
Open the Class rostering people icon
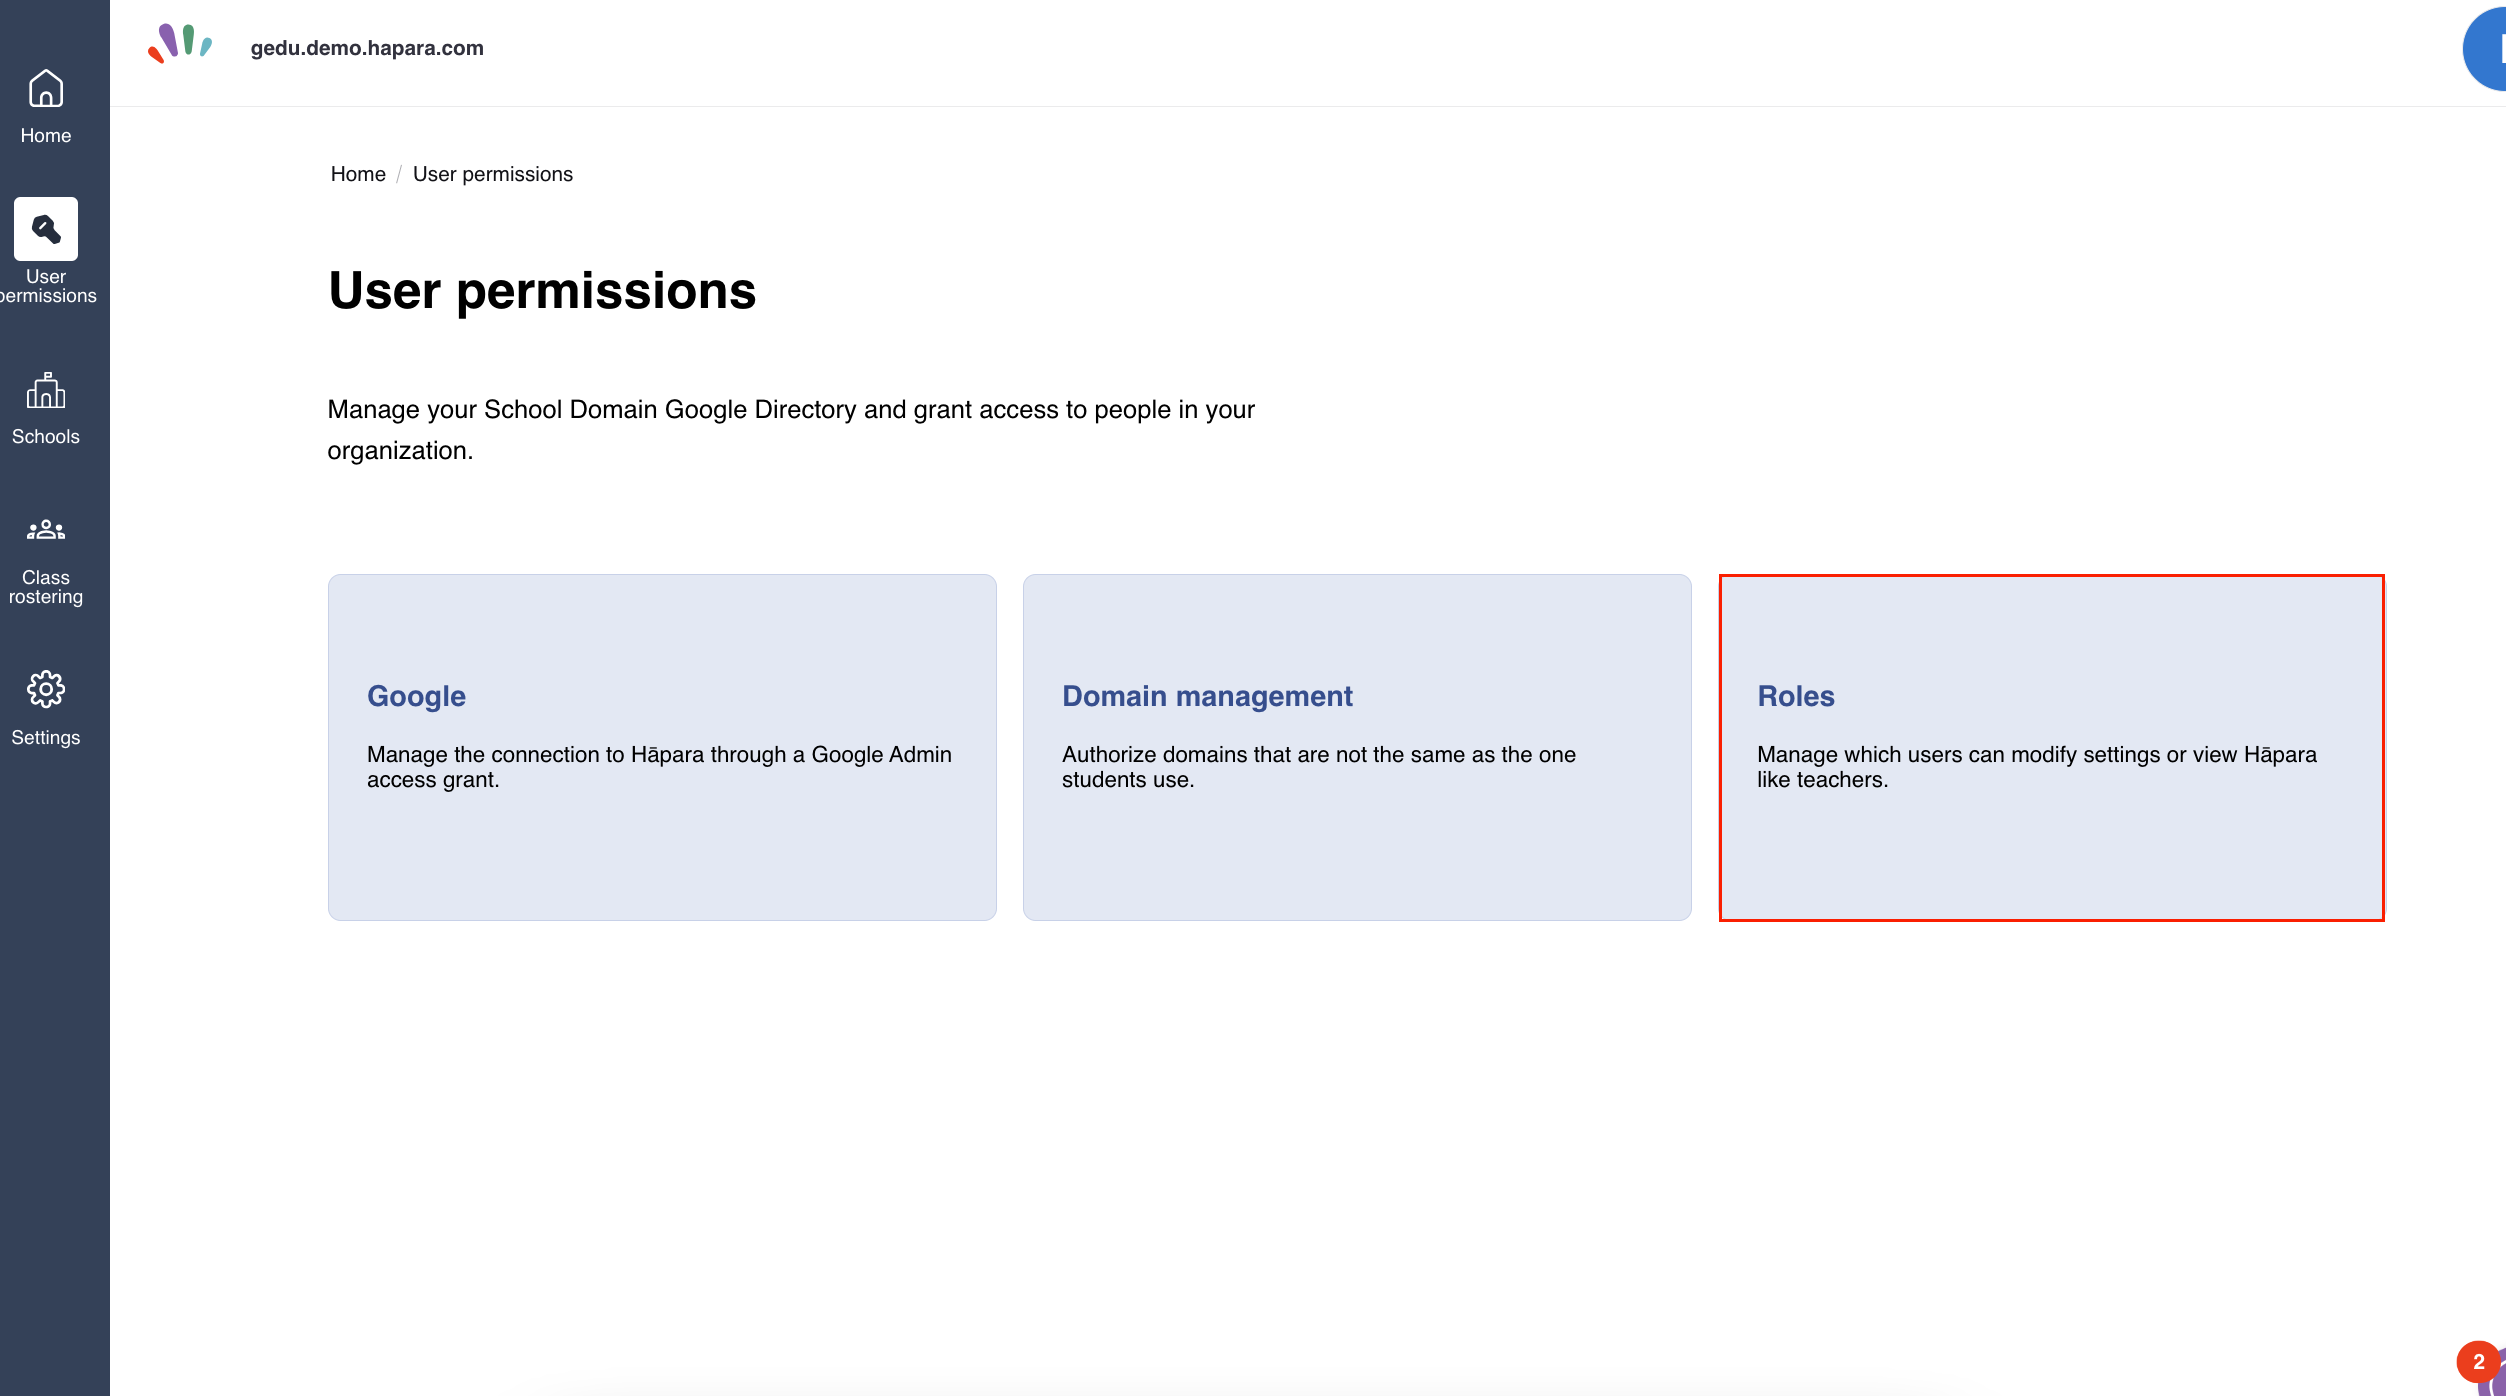click(46, 530)
